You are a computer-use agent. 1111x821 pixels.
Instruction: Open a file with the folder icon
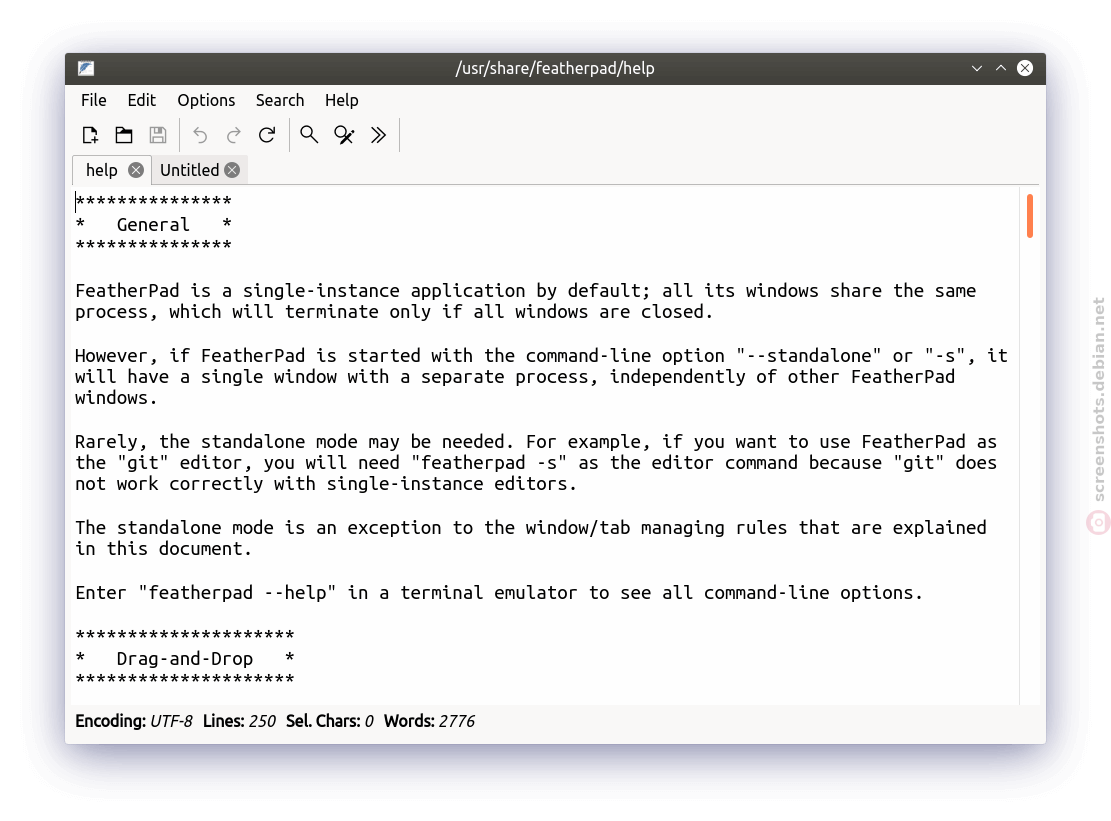pos(124,135)
